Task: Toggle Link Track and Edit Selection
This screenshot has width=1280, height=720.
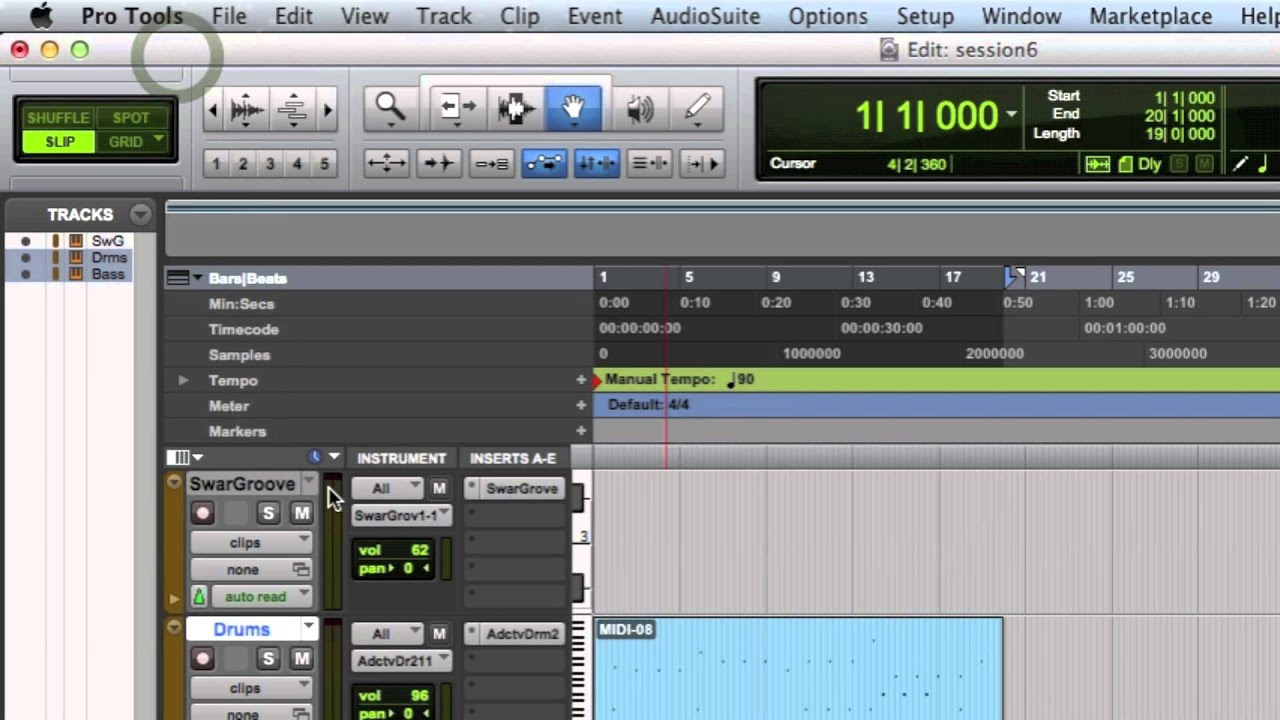Action: tap(650, 163)
